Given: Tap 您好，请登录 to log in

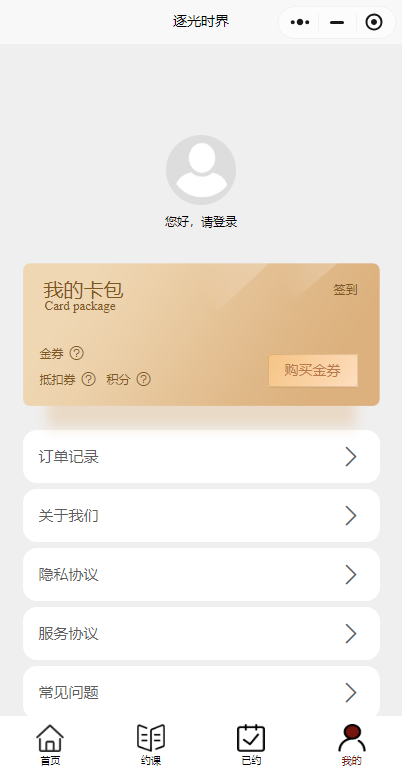Looking at the screenshot, I should coord(201,222).
